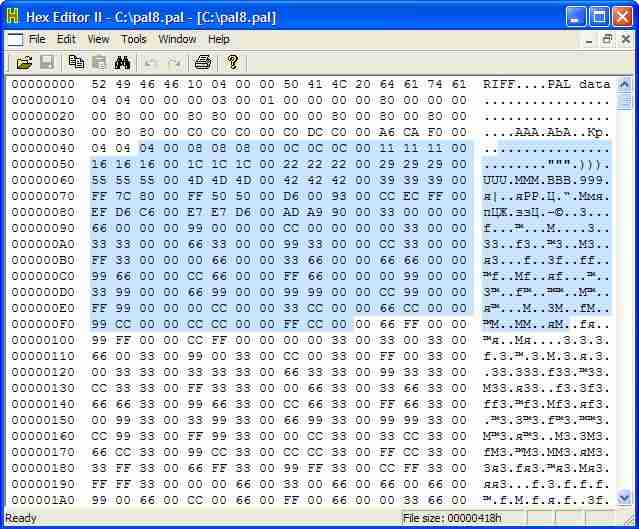Click the Open file toolbar icon

pyautogui.click(x=24, y=63)
